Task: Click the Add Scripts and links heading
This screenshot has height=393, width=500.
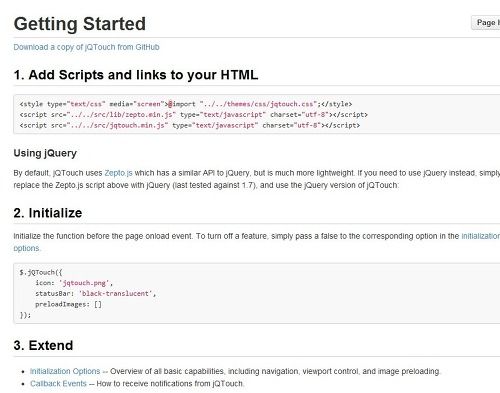Action: point(136,75)
